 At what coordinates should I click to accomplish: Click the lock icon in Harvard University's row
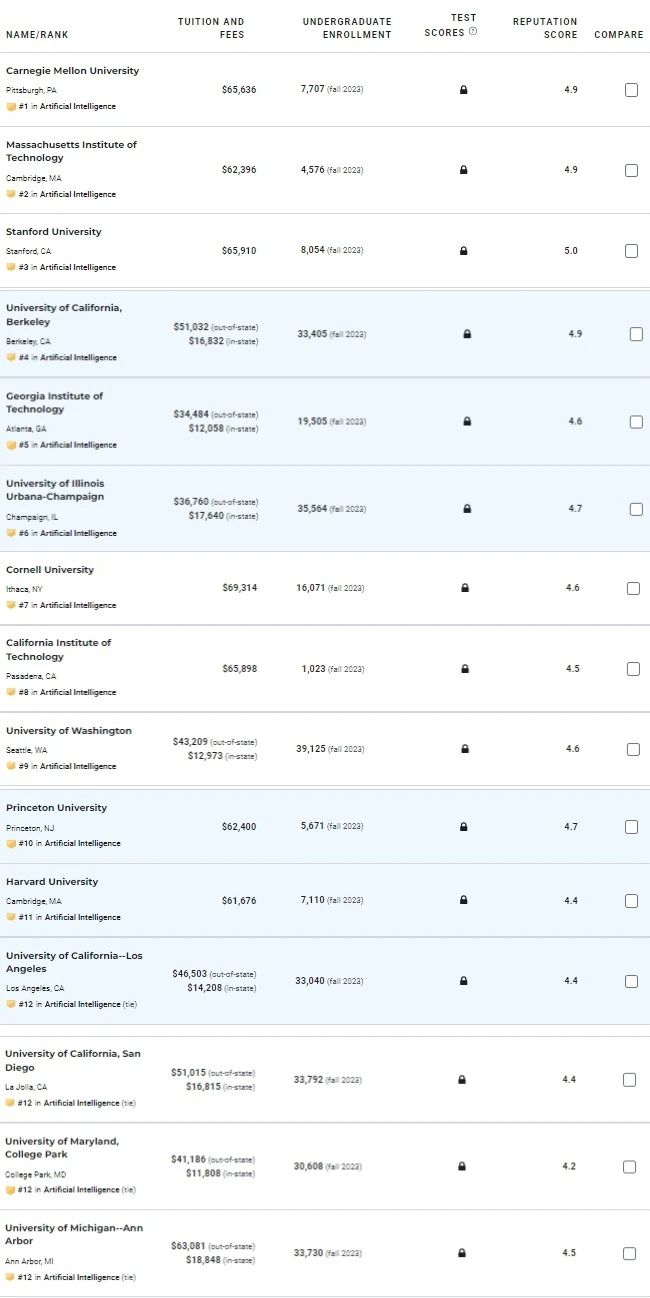(463, 901)
